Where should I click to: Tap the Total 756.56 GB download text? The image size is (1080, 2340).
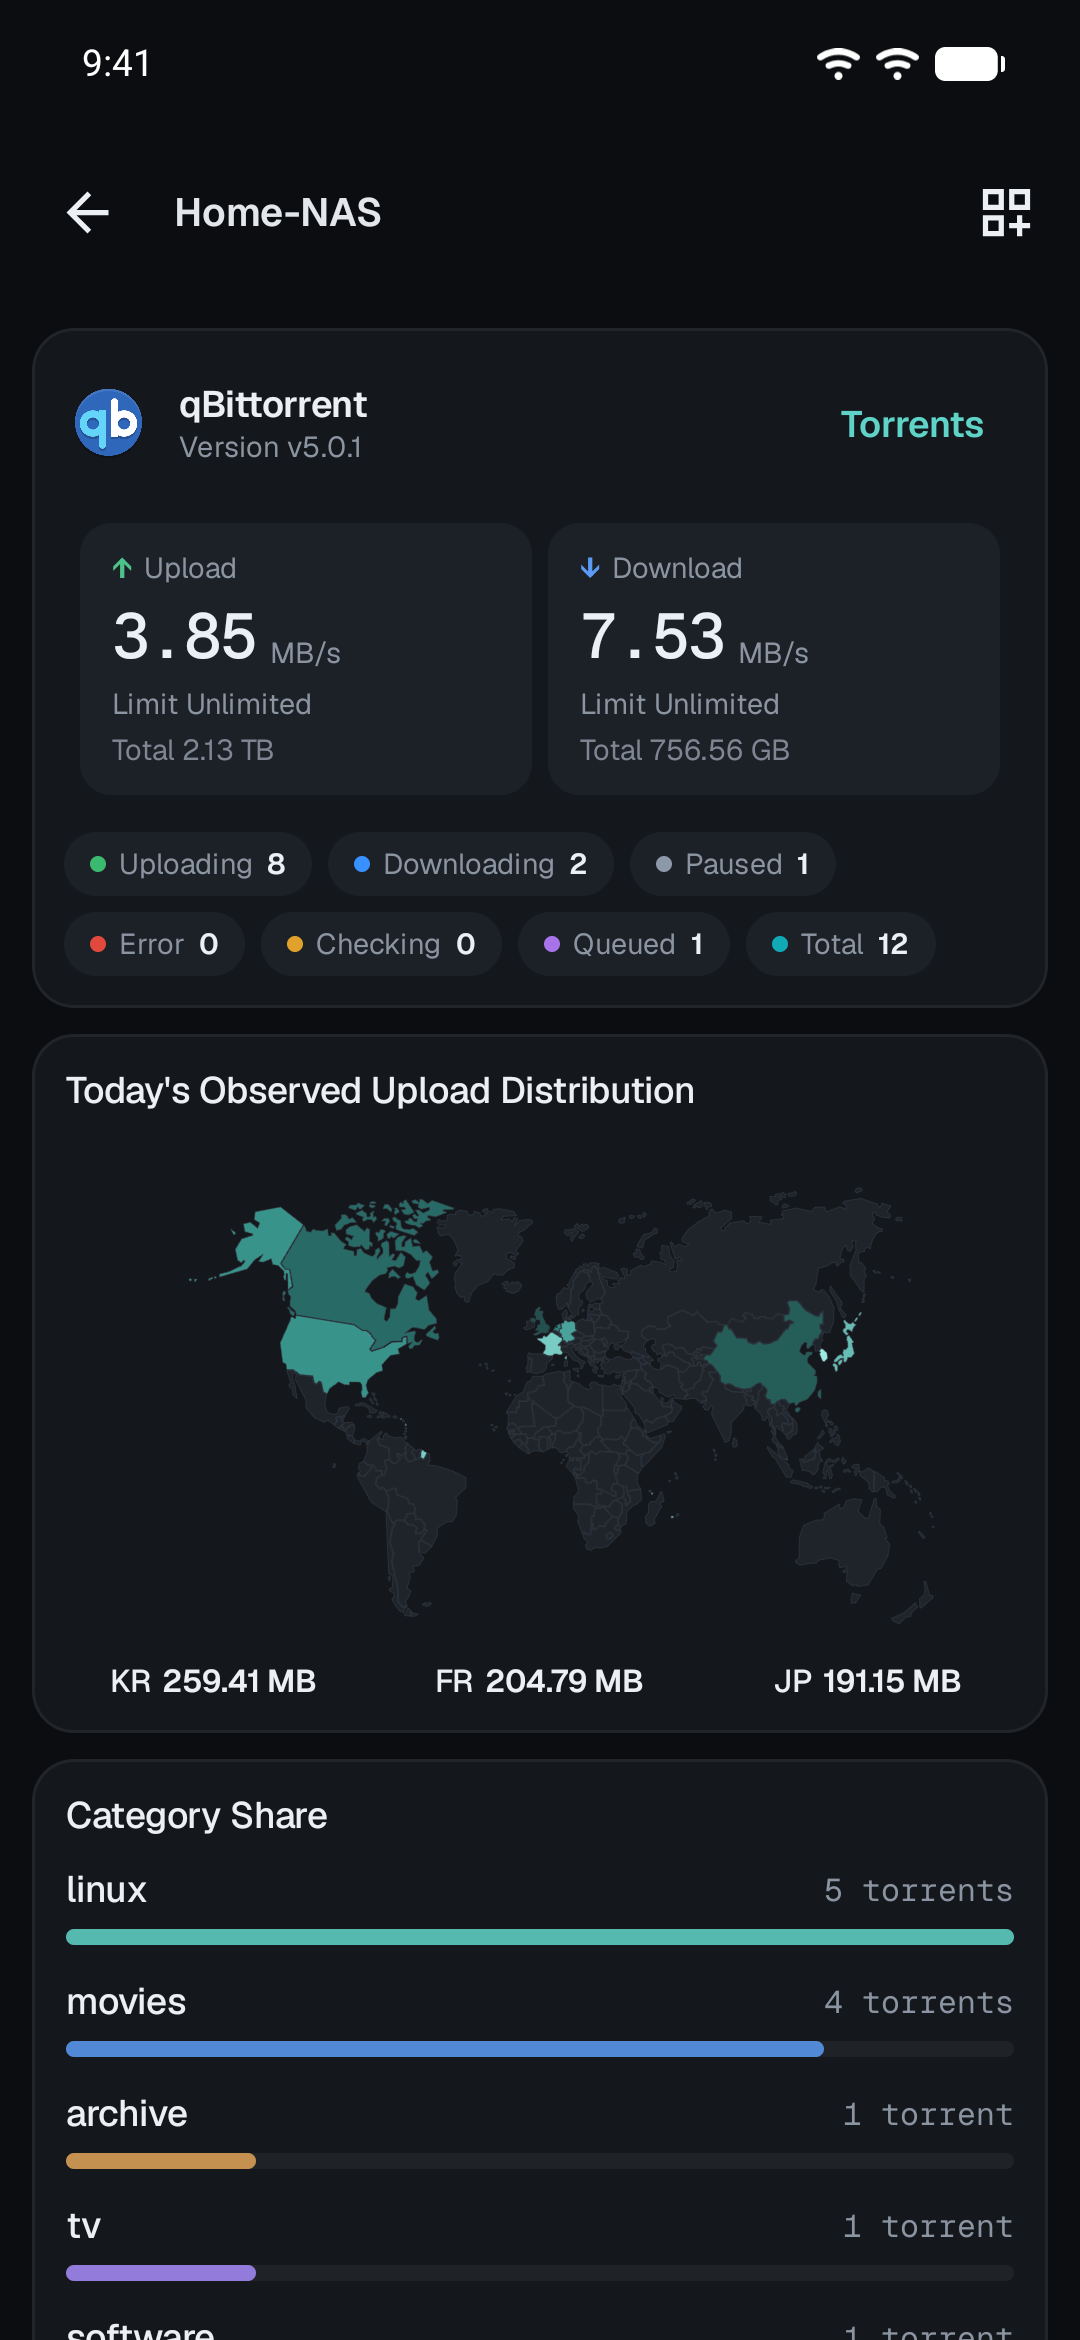click(685, 750)
